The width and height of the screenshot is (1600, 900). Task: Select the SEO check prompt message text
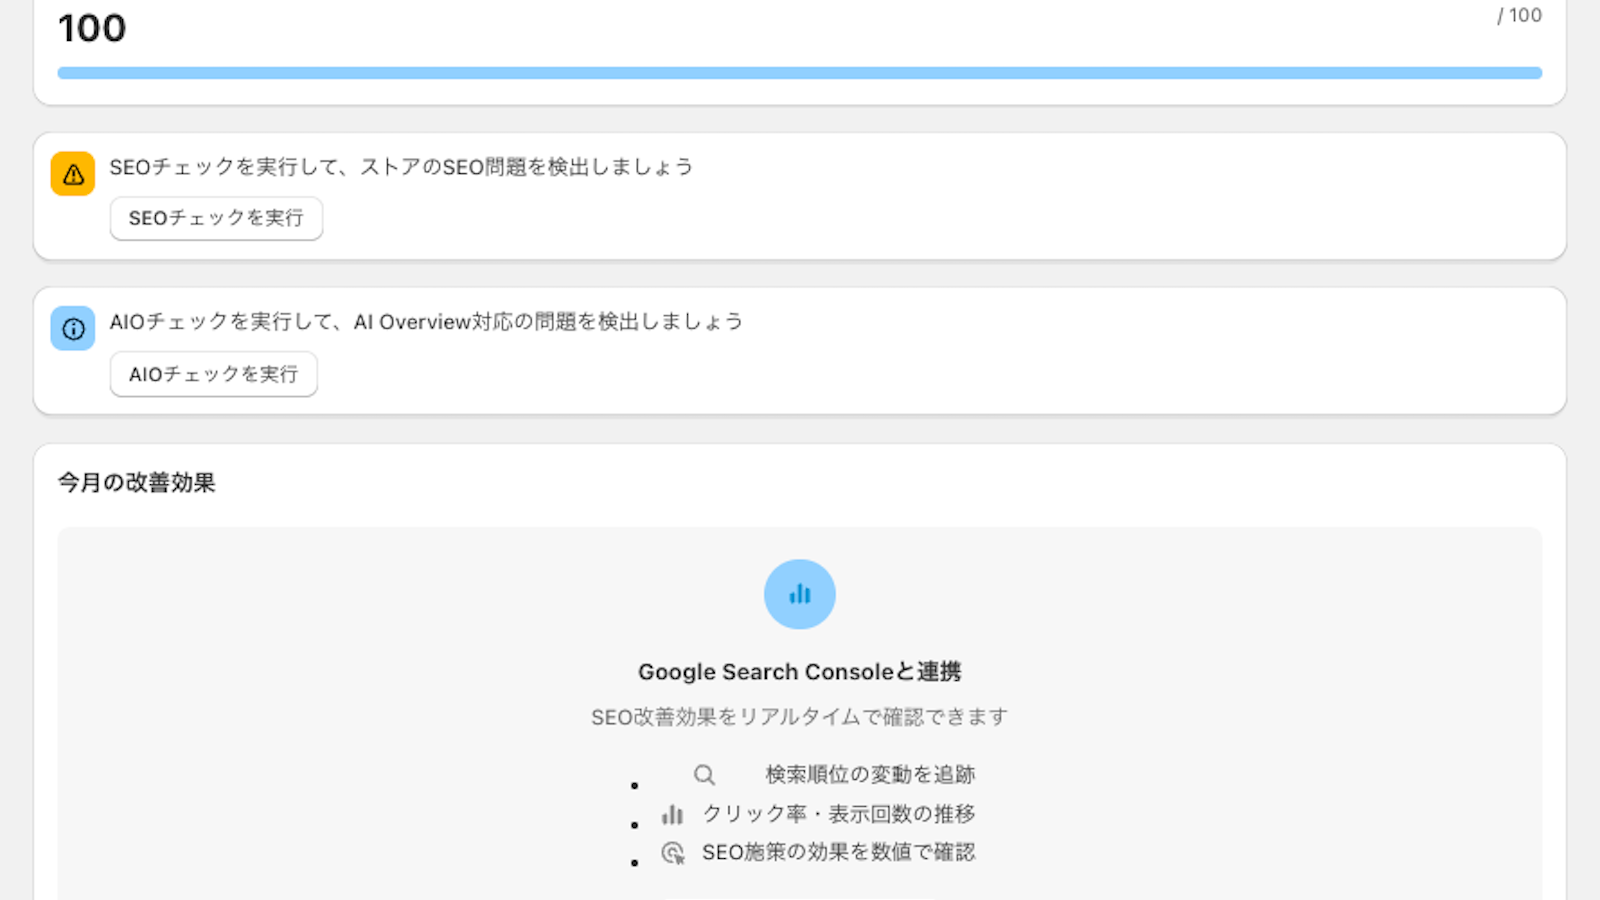pyautogui.click(x=401, y=167)
